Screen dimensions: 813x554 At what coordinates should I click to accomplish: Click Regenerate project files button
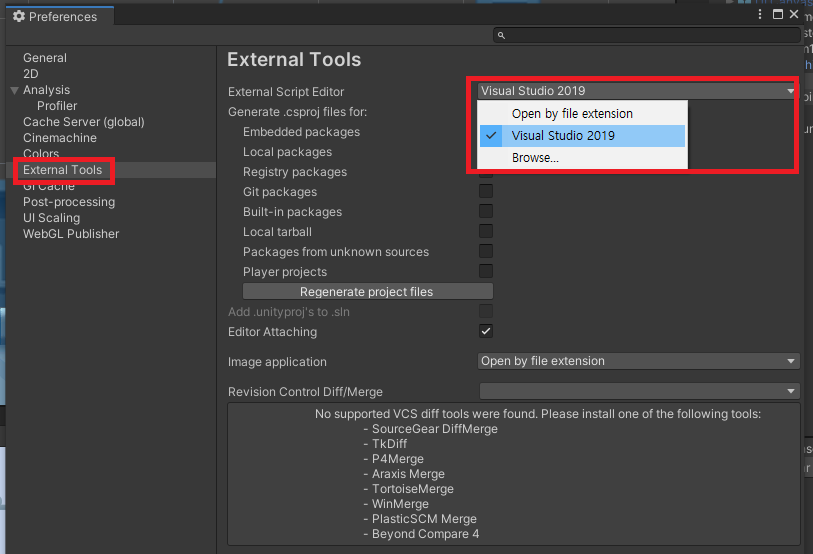coord(368,292)
